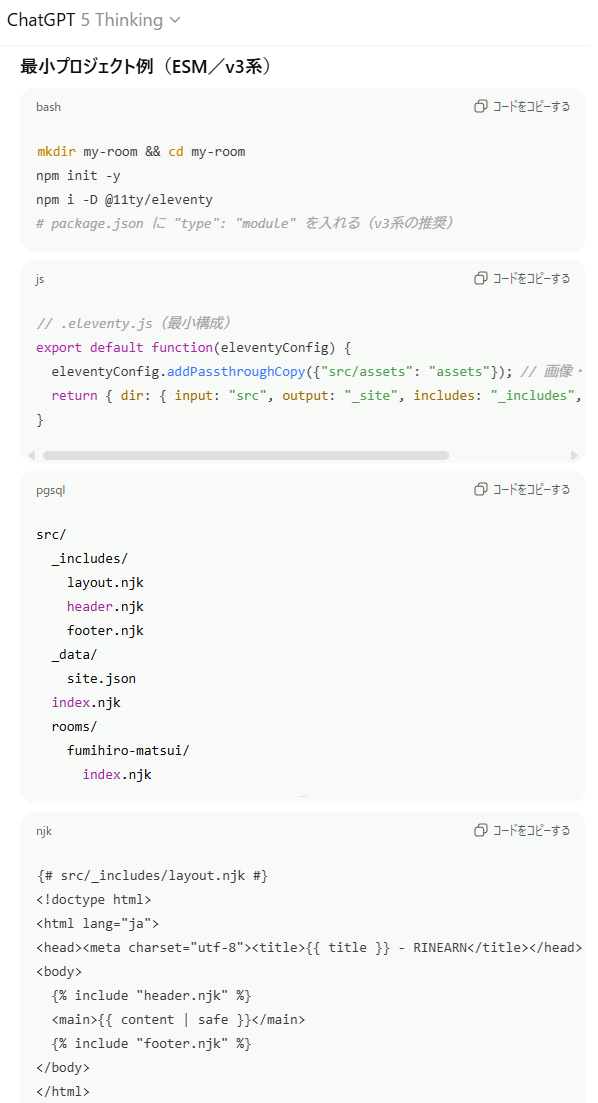Click the npm init -y command line
Image resolution: width=598 pixels, height=1103 pixels.
(x=78, y=175)
